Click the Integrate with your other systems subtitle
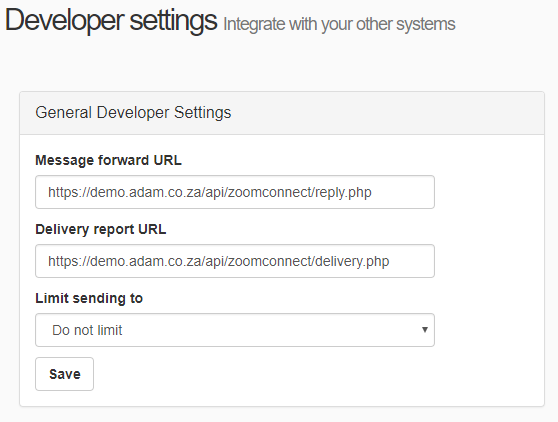 coord(339,25)
